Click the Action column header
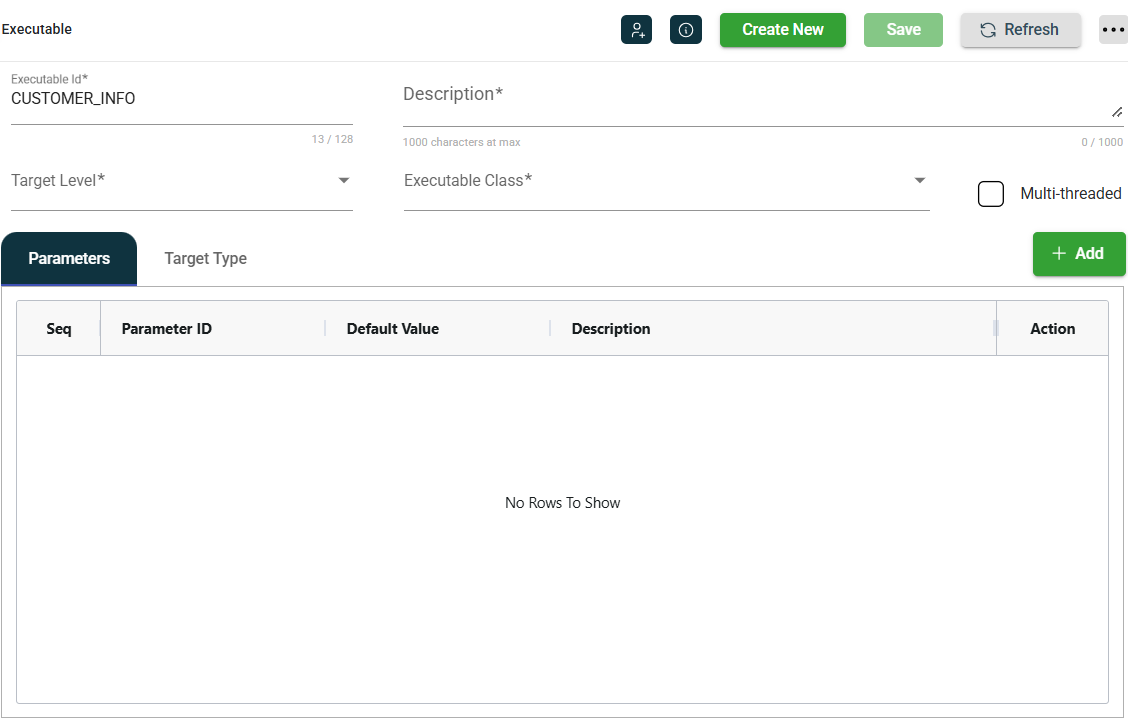The width and height of the screenshot is (1128, 721). coord(1052,329)
